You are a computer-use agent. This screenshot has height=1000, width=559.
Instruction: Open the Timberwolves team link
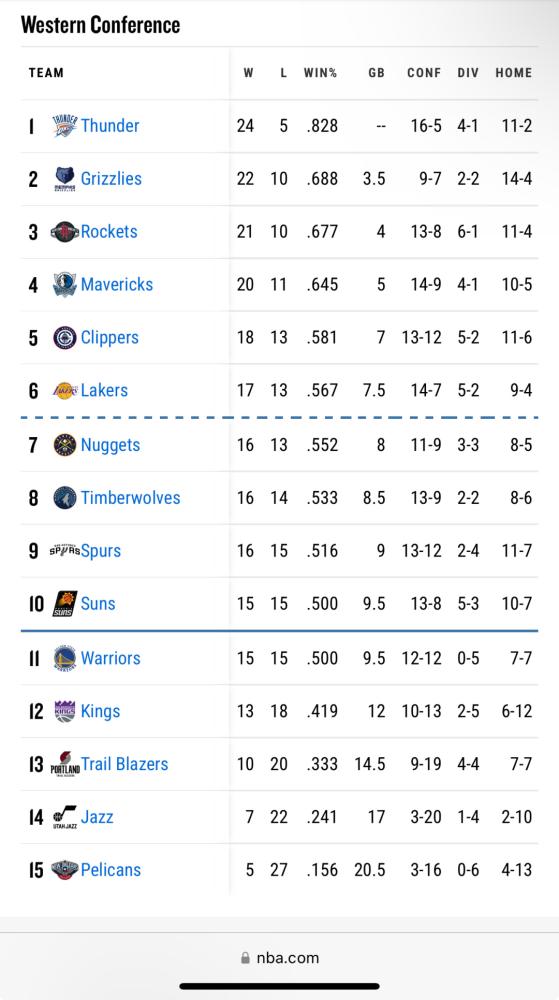130,498
